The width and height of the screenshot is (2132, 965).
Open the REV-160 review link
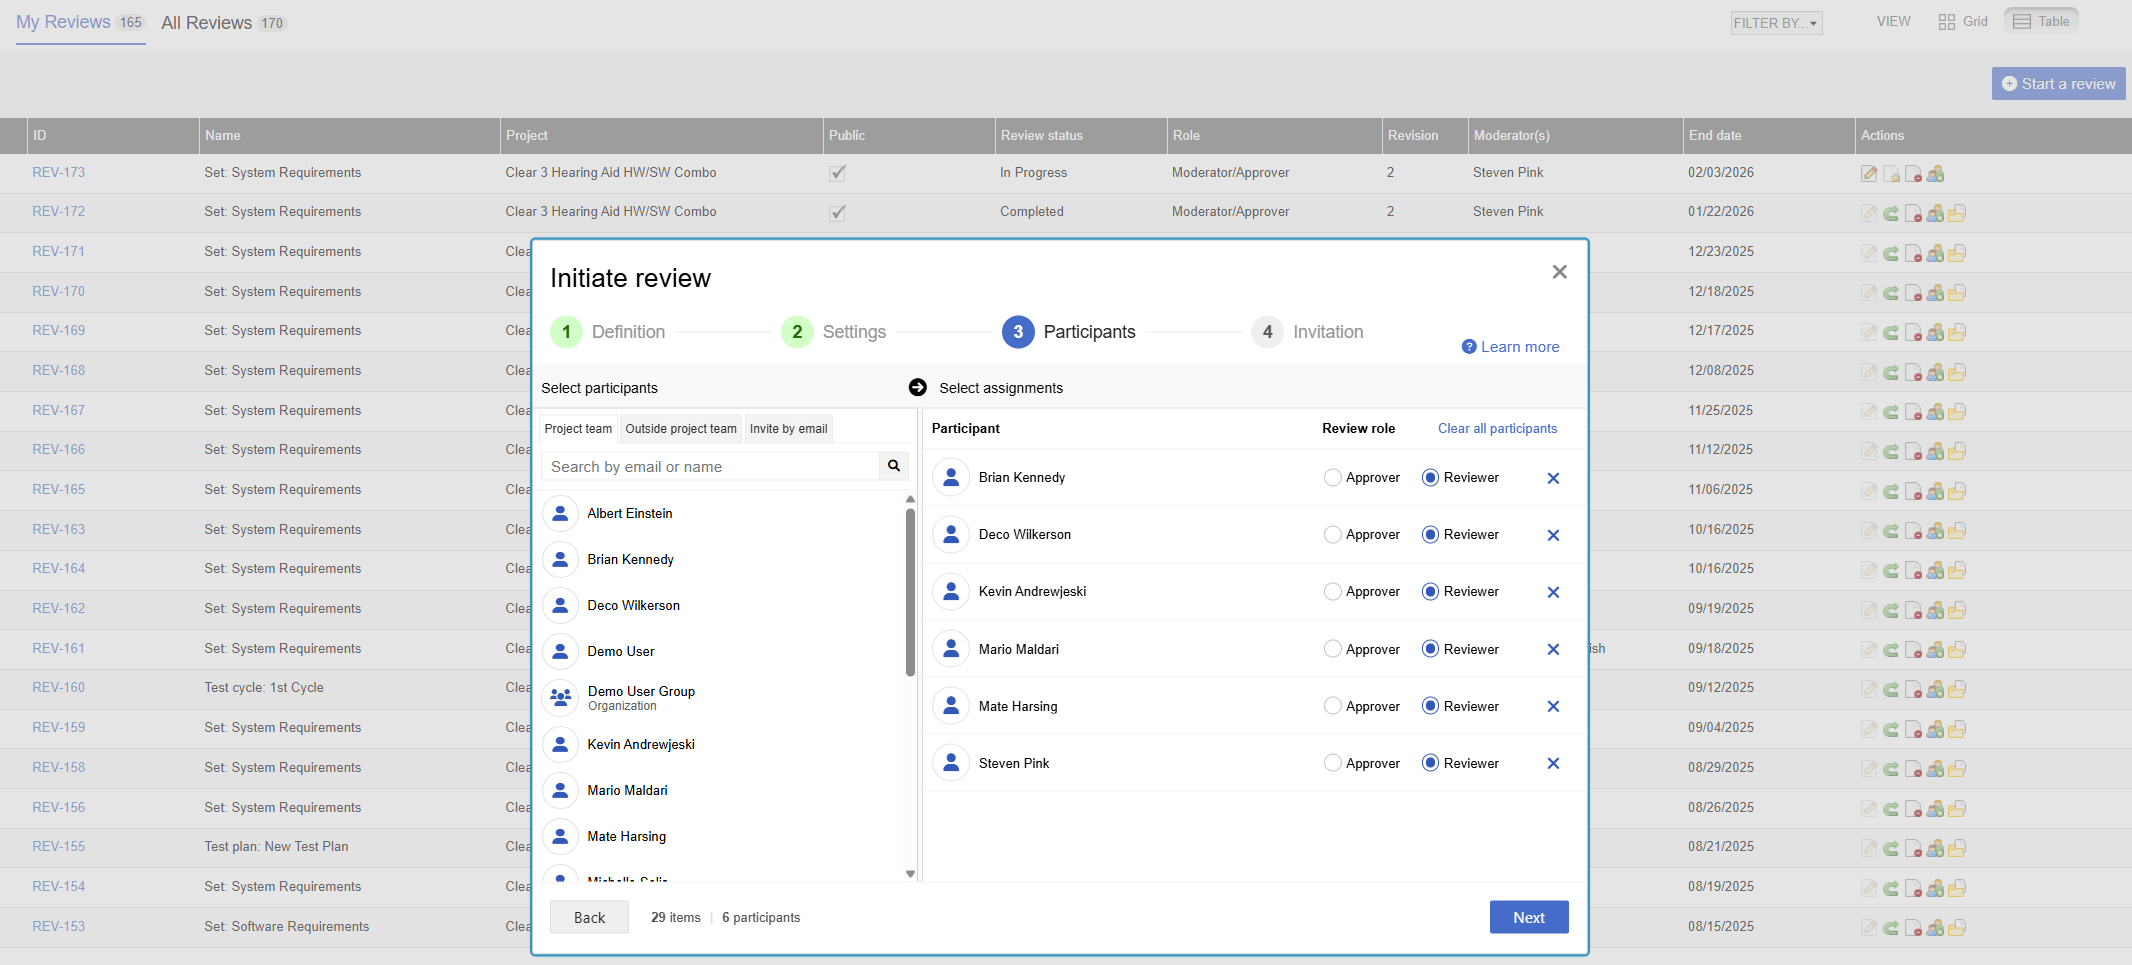point(58,687)
